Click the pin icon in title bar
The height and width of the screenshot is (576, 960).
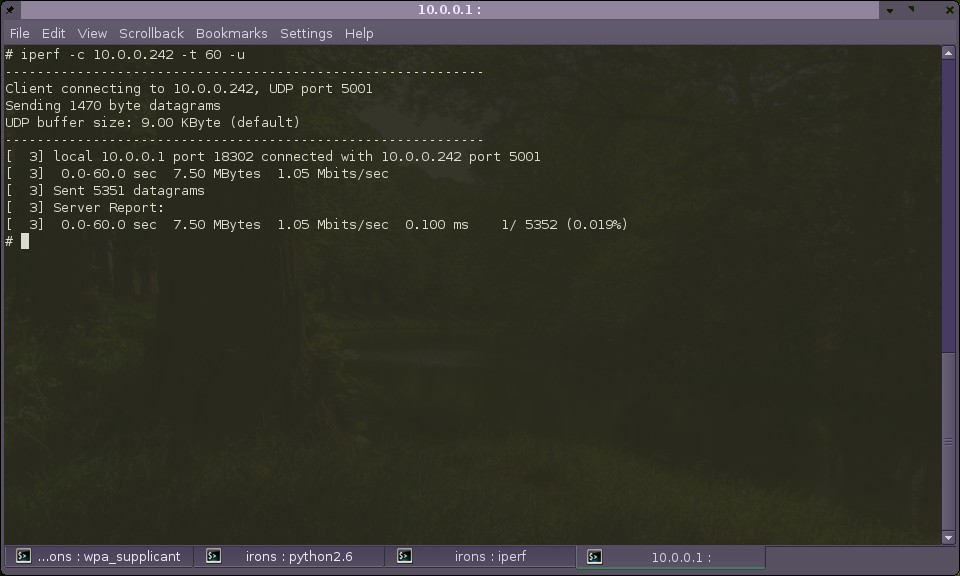(x=10, y=10)
